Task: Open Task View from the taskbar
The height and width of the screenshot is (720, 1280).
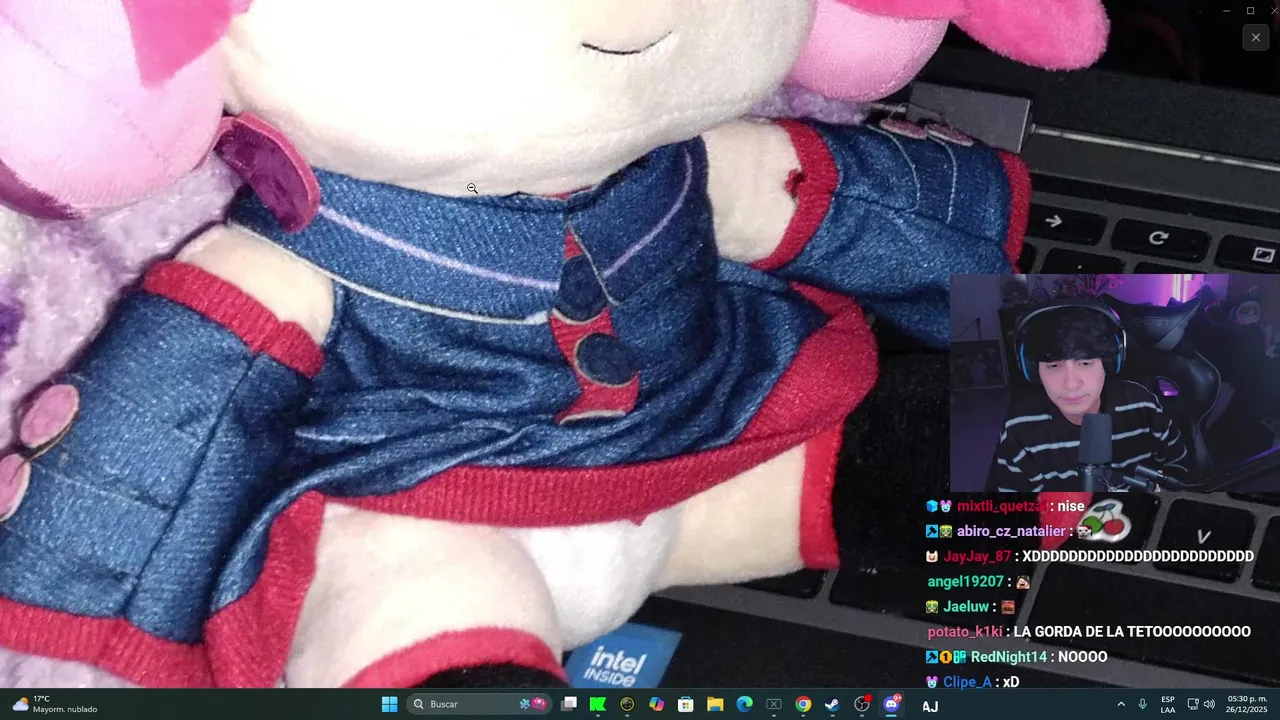Action: pos(569,704)
